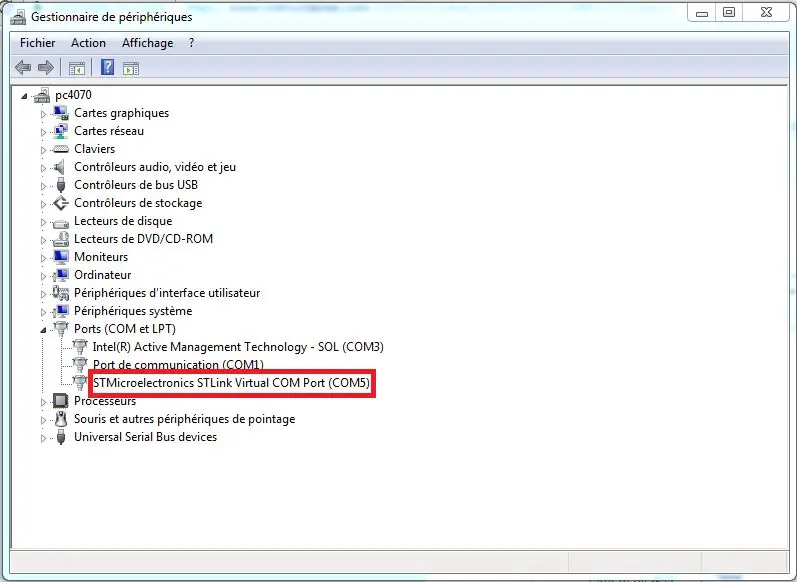Select the Processeurs label
Screen dimensions: 797x582
click(x=105, y=401)
